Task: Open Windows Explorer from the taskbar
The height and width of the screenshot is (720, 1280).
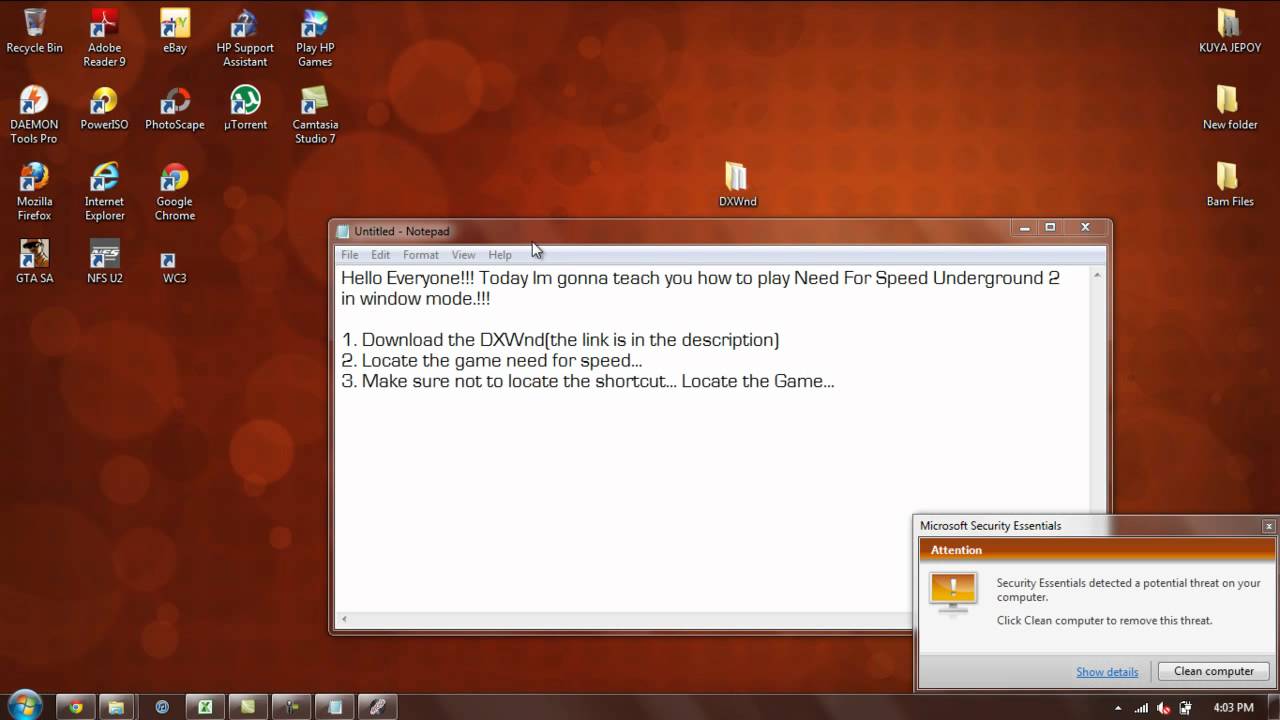Action: click(x=117, y=707)
